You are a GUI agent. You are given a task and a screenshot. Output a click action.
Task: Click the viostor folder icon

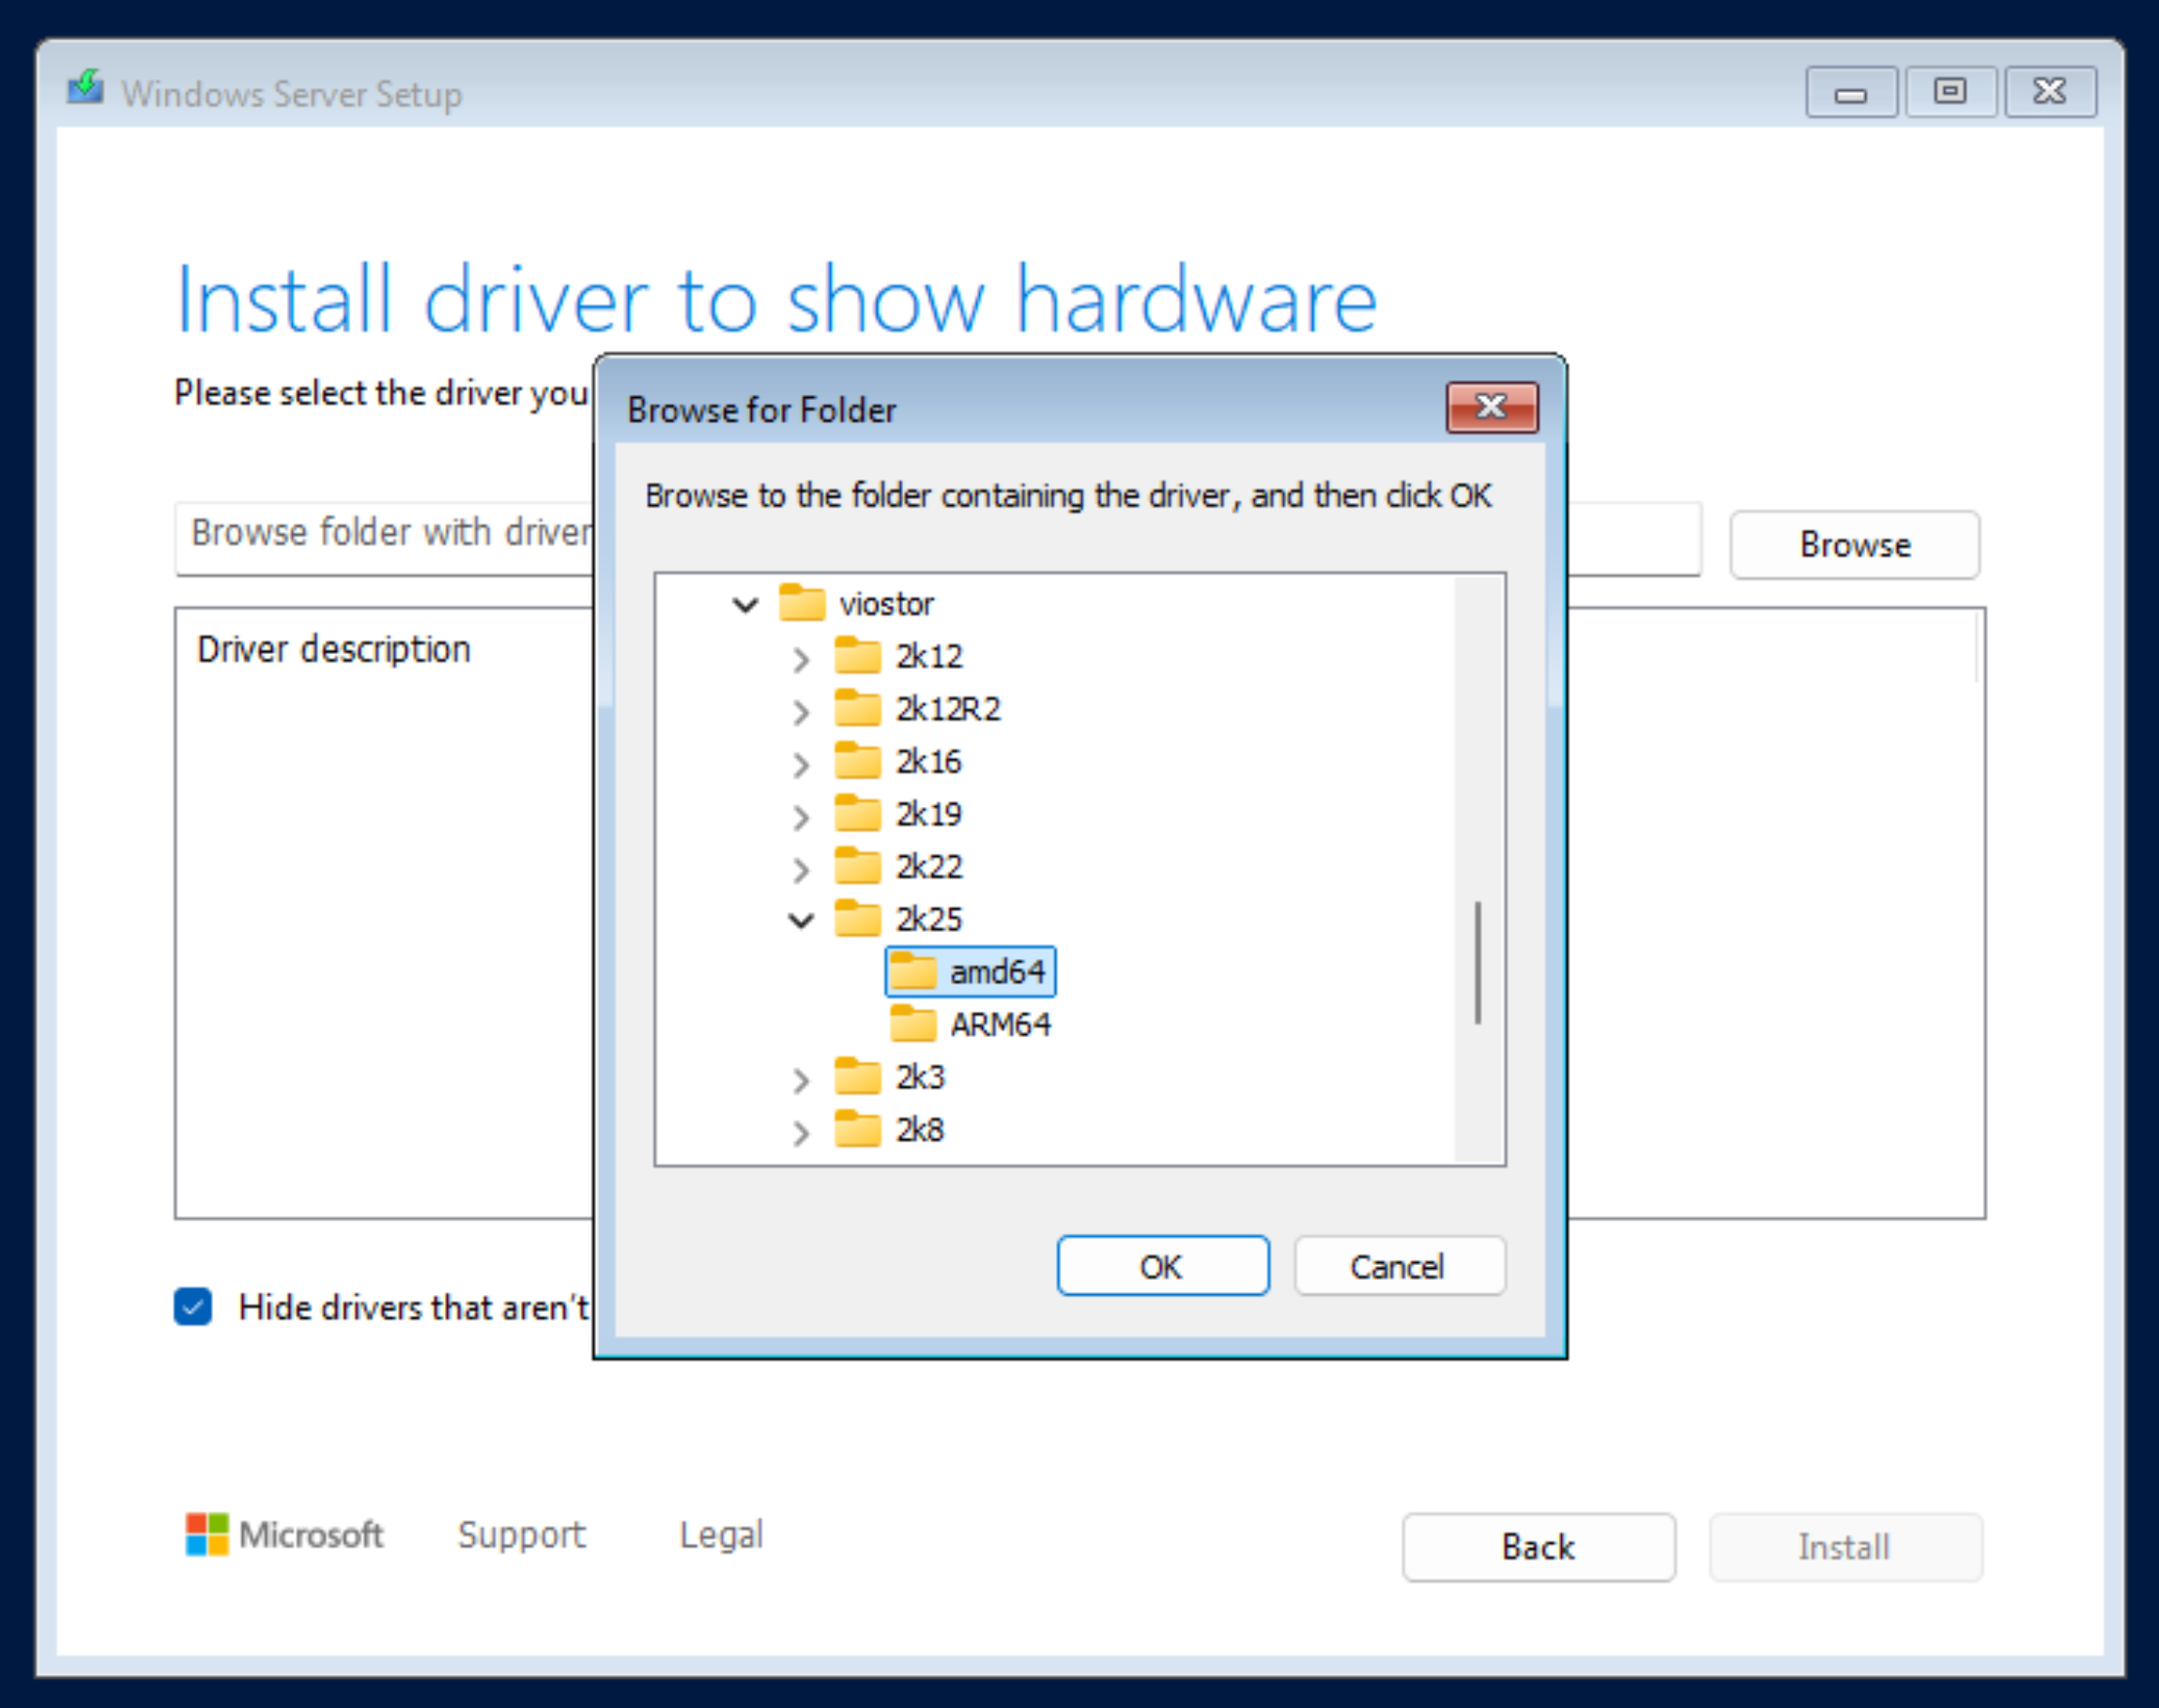click(801, 603)
